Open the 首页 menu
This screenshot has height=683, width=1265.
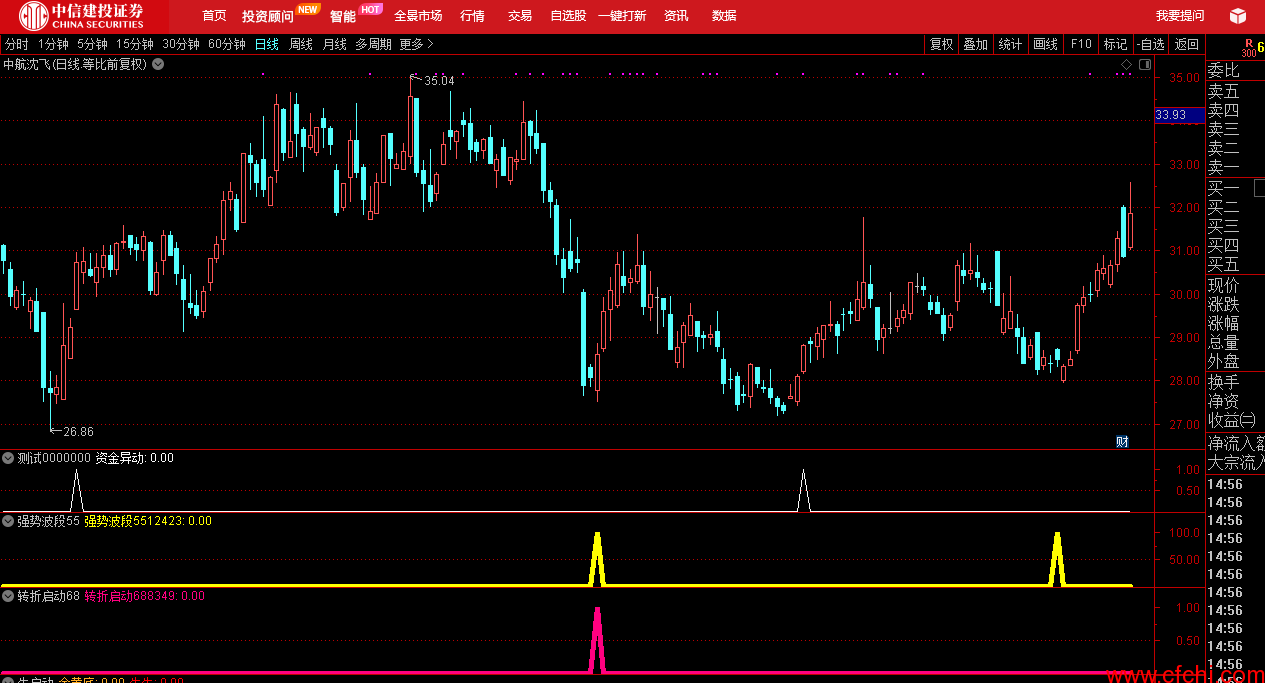coord(214,16)
